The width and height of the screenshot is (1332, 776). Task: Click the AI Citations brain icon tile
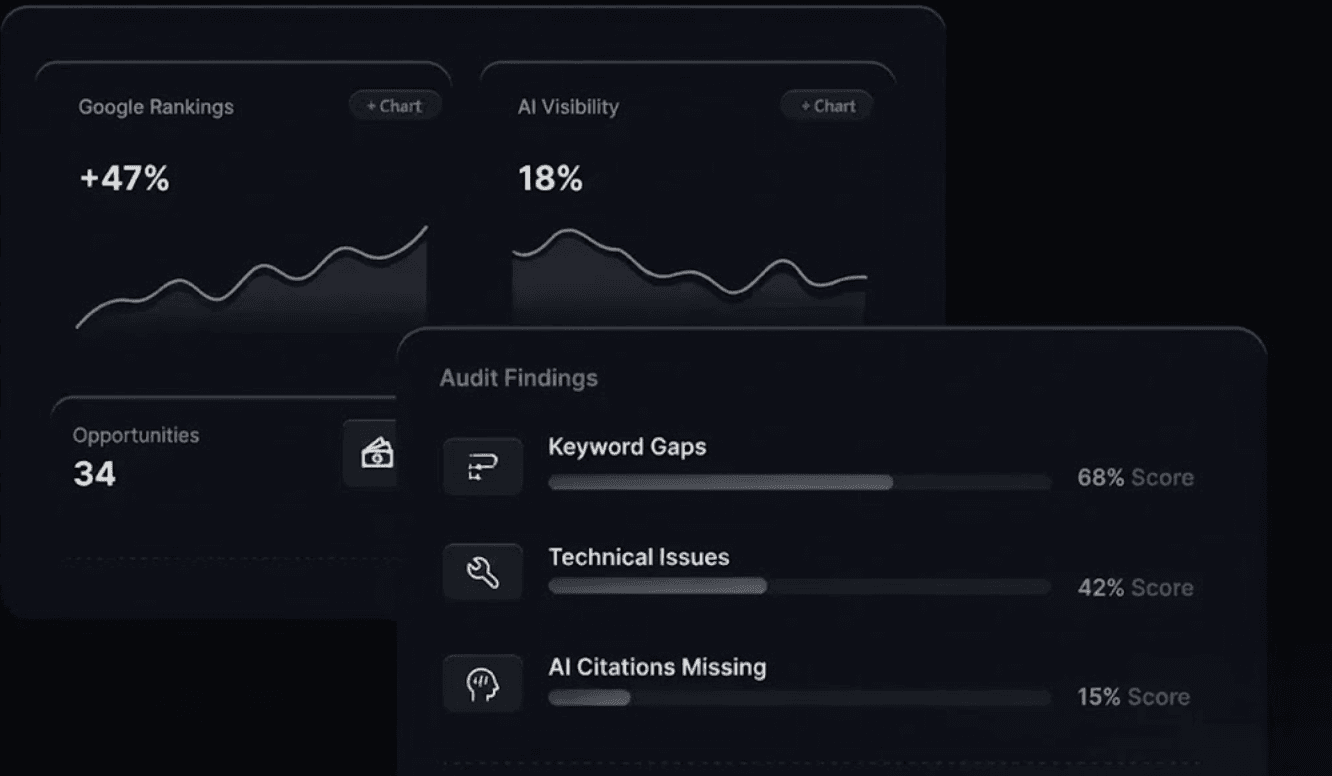(483, 682)
